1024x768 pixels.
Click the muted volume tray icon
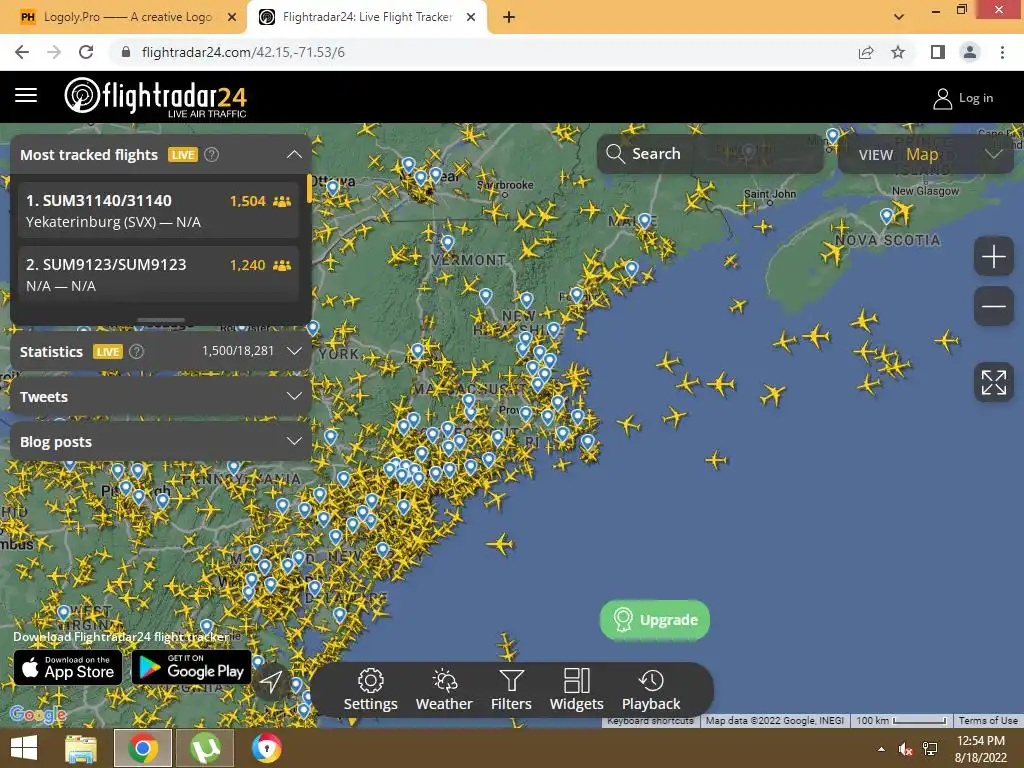[905, 749]
